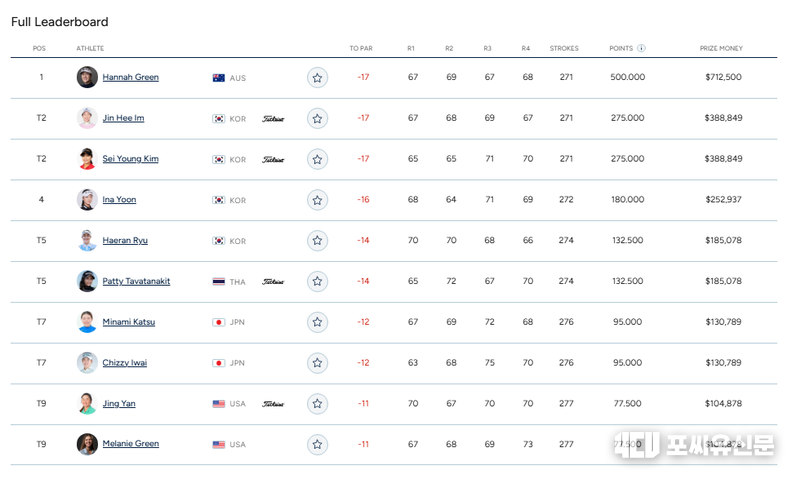792x479 pixels.
Task: Favorite Hannah Green with star icon
Action: pyautogui.click(x=317, y=77)
